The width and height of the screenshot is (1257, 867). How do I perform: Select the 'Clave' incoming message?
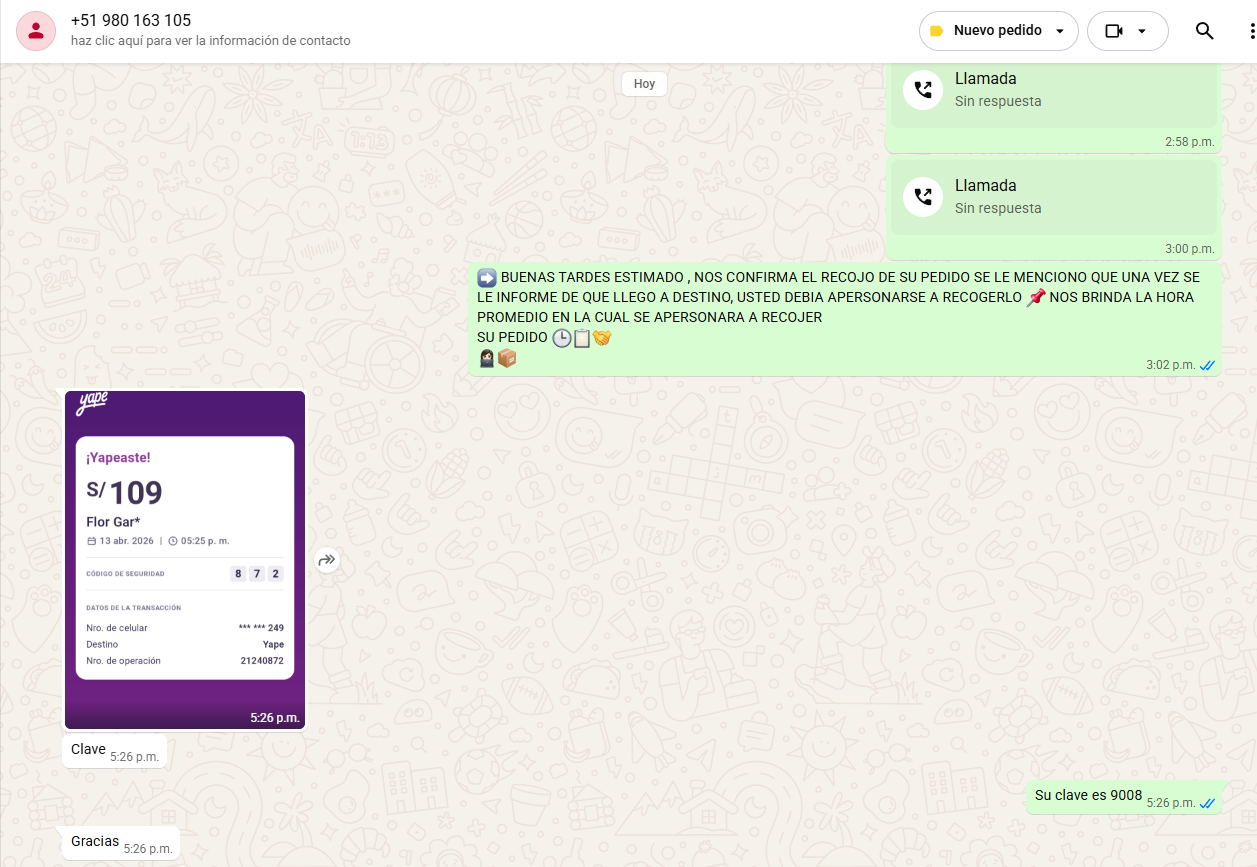pyautogui.click(x=88, y=750)
